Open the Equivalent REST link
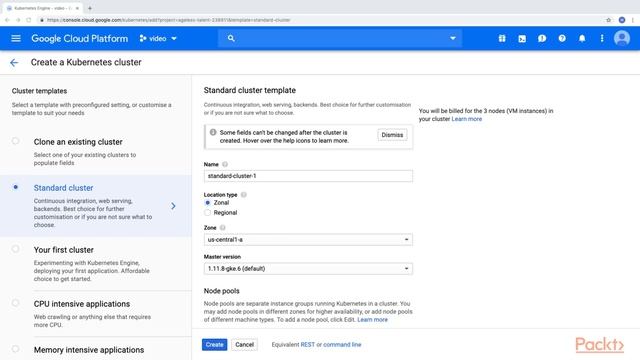This screenshot has width=640, height=360. tap(307, 344)
